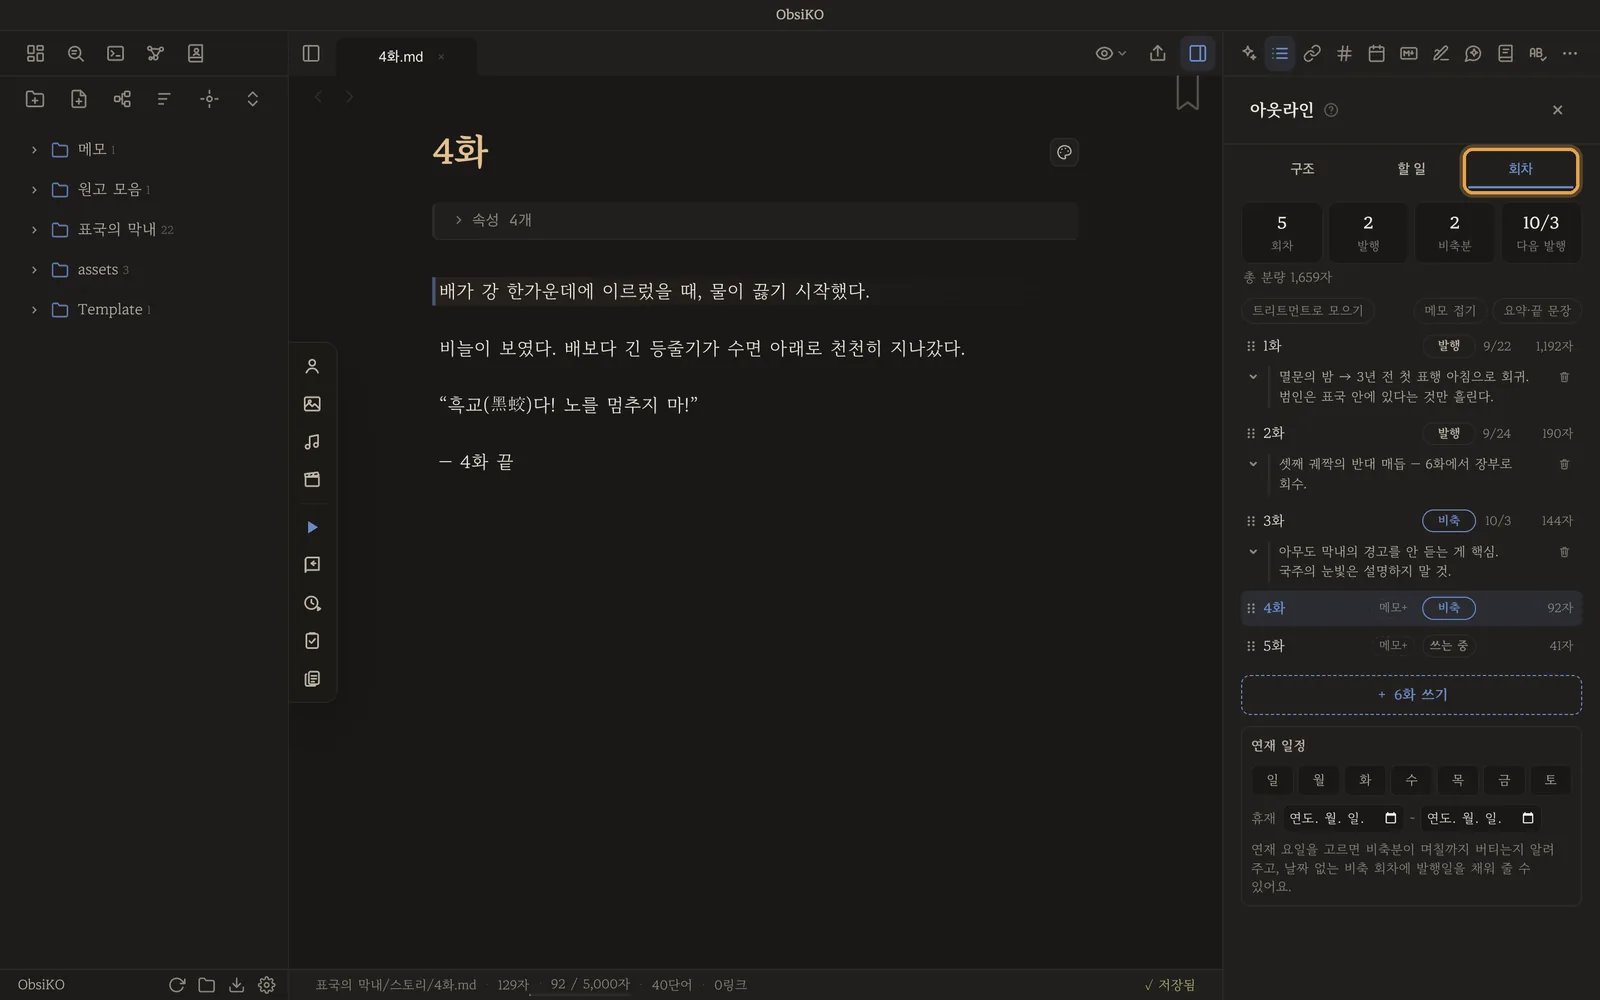The height and width of the screenshot is (1000, 1600).
Task: Open the graph view icon in left ribbon
Action: (x=155, y=53)
